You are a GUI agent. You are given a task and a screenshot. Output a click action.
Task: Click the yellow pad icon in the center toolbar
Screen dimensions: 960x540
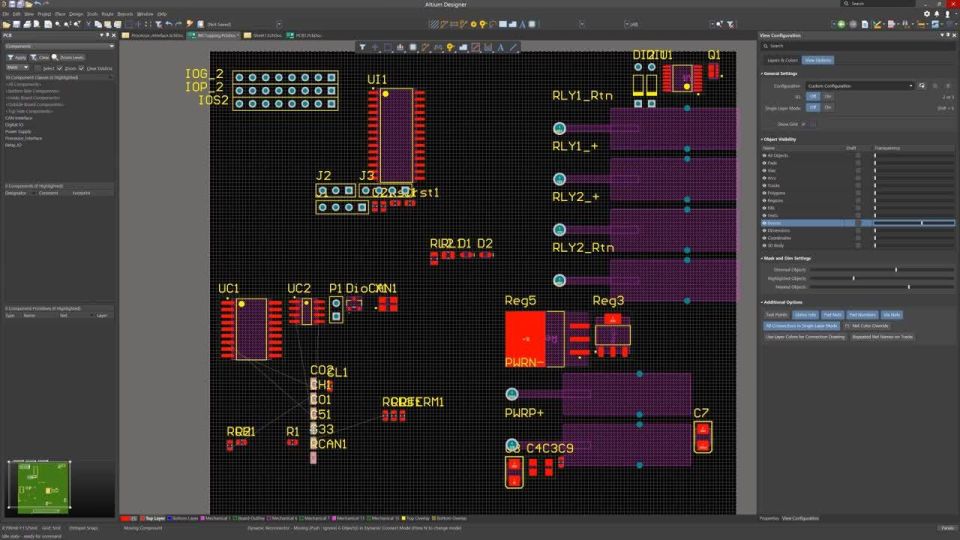pyautogui.click(x=473, y=24)
